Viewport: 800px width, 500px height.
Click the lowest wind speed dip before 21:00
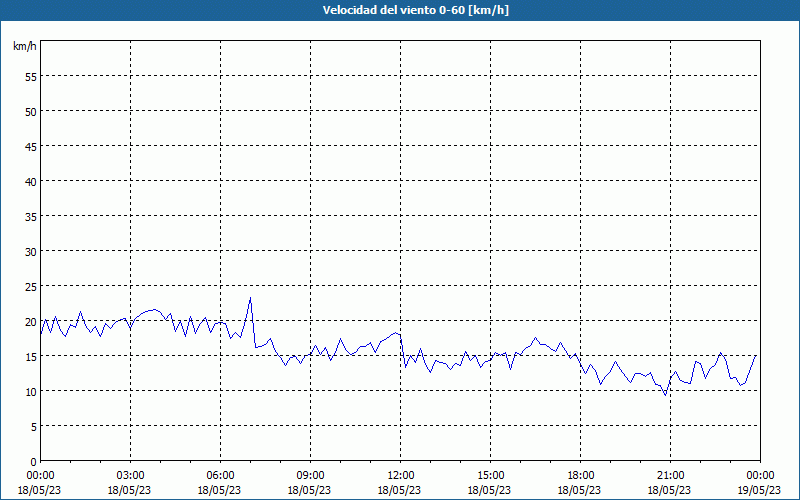pyautogui.click(x=665, y=395)
